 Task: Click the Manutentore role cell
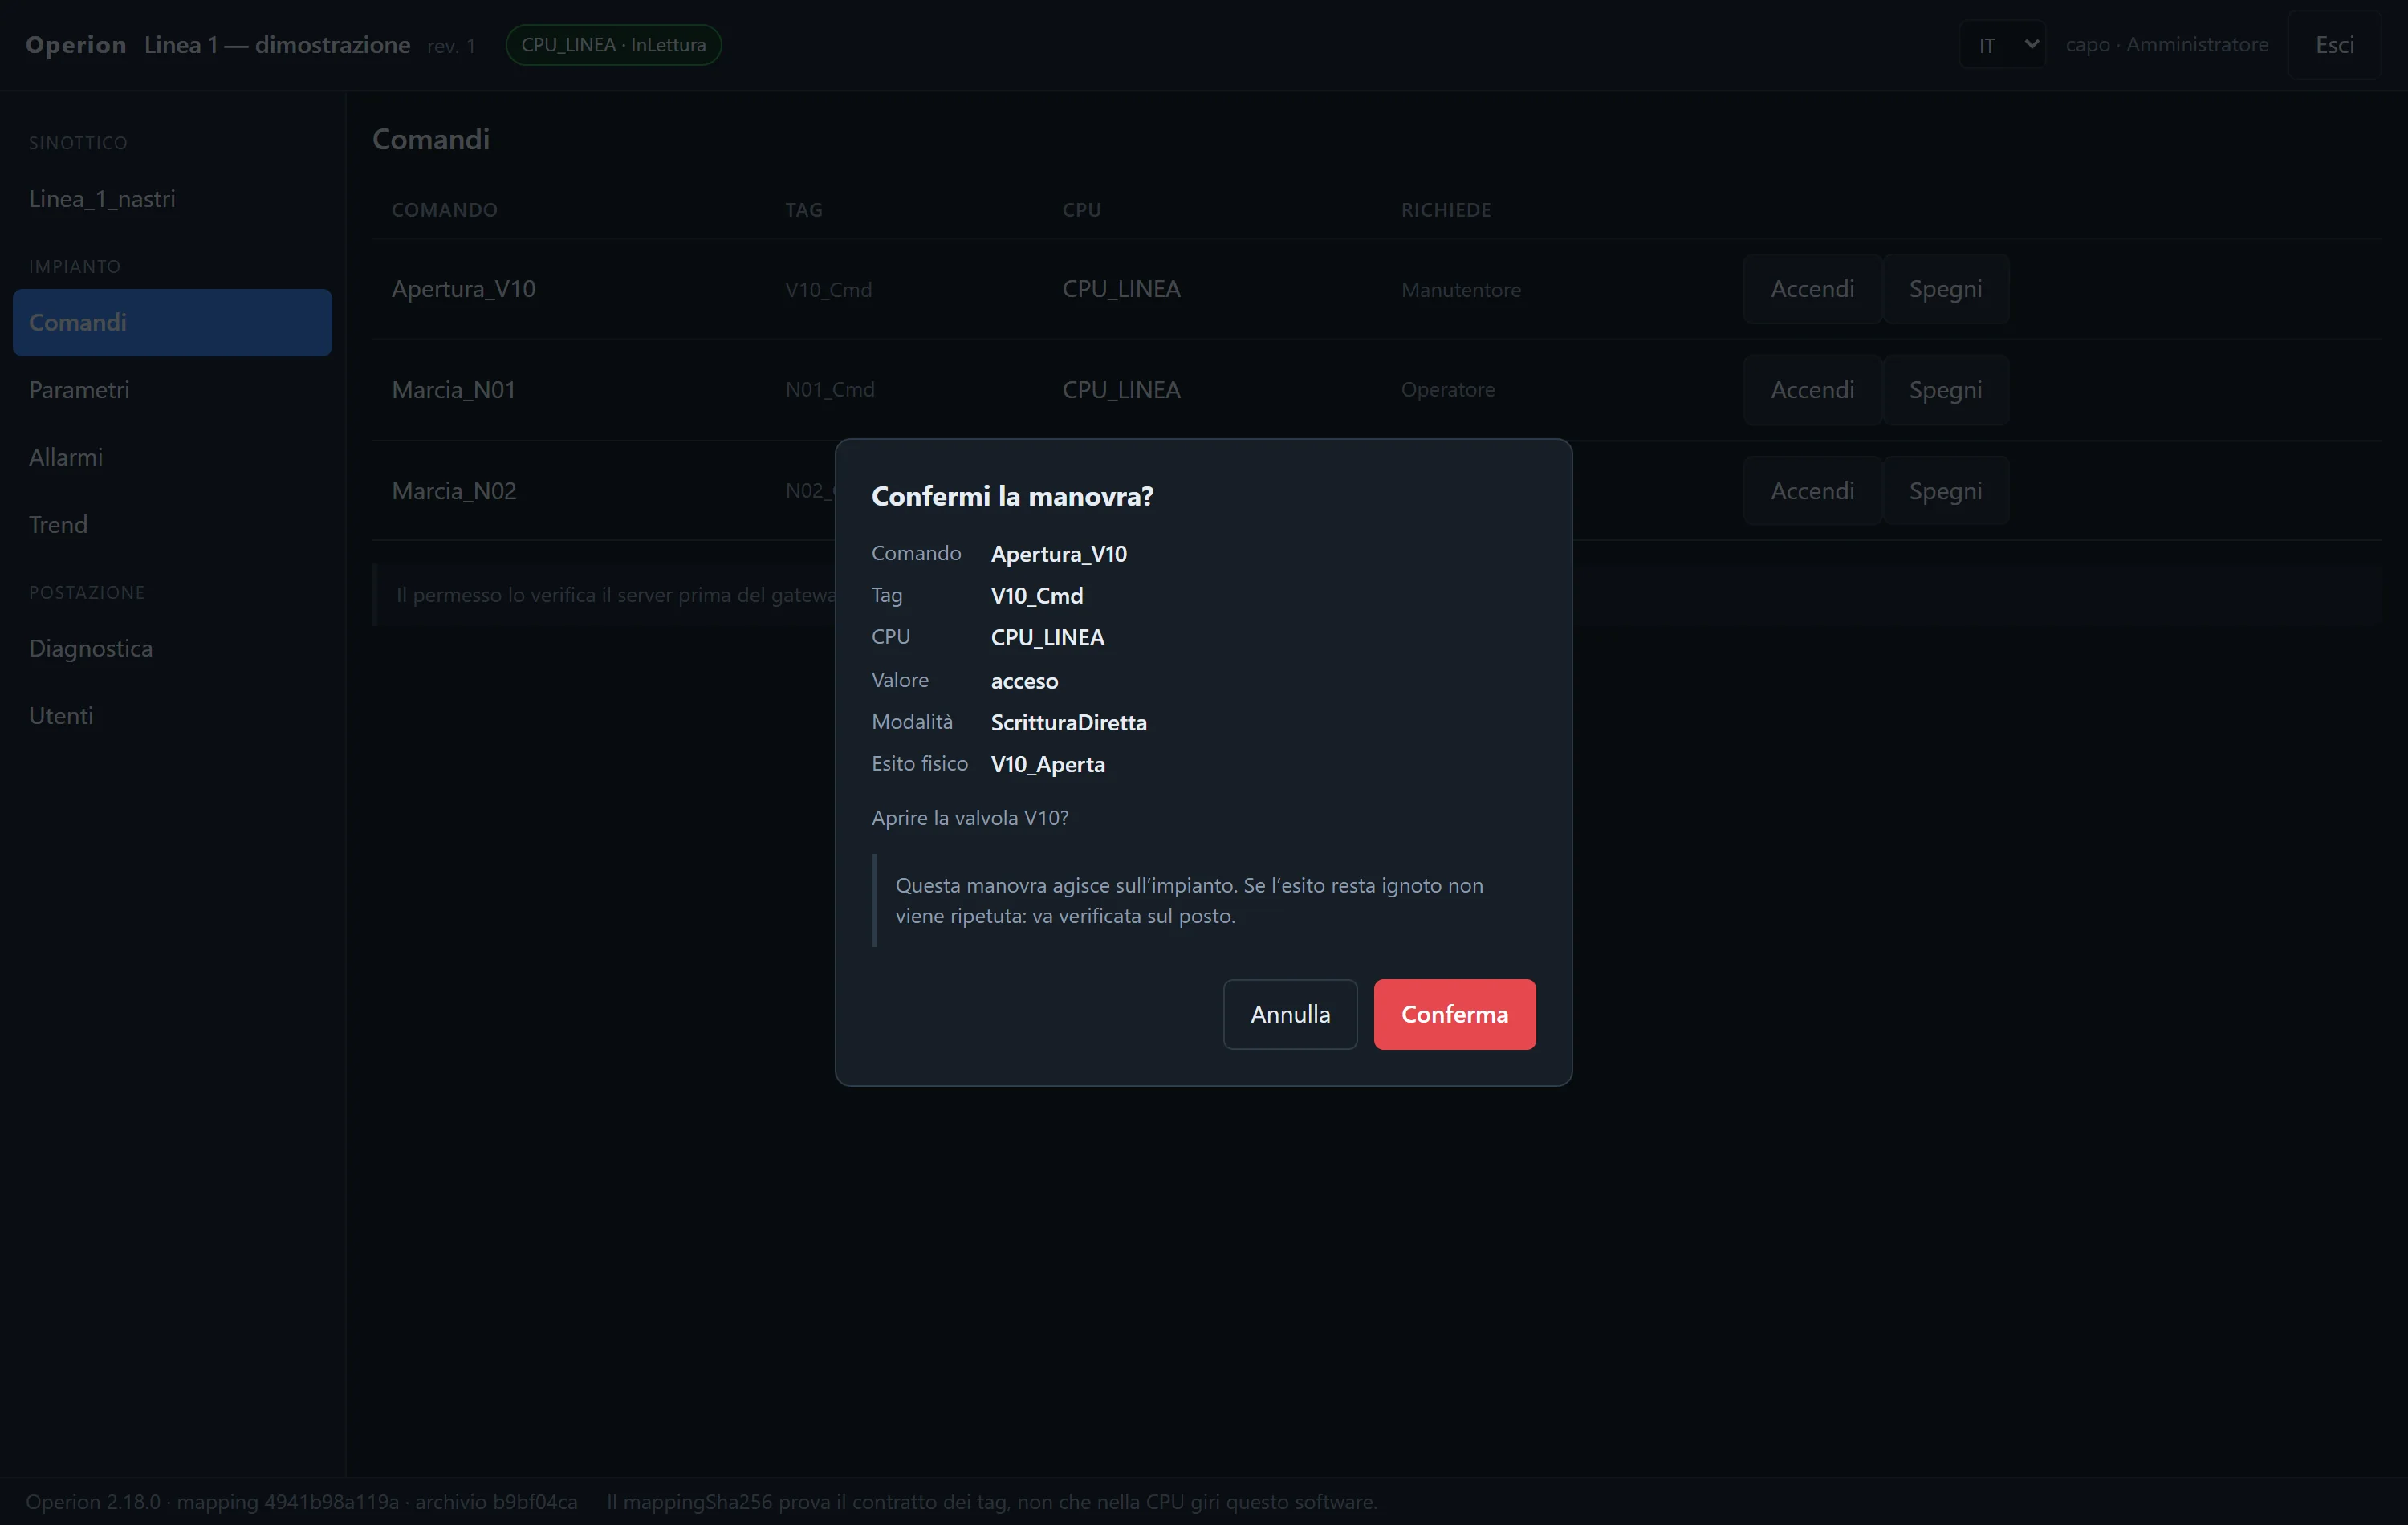tap(1461, 290)
